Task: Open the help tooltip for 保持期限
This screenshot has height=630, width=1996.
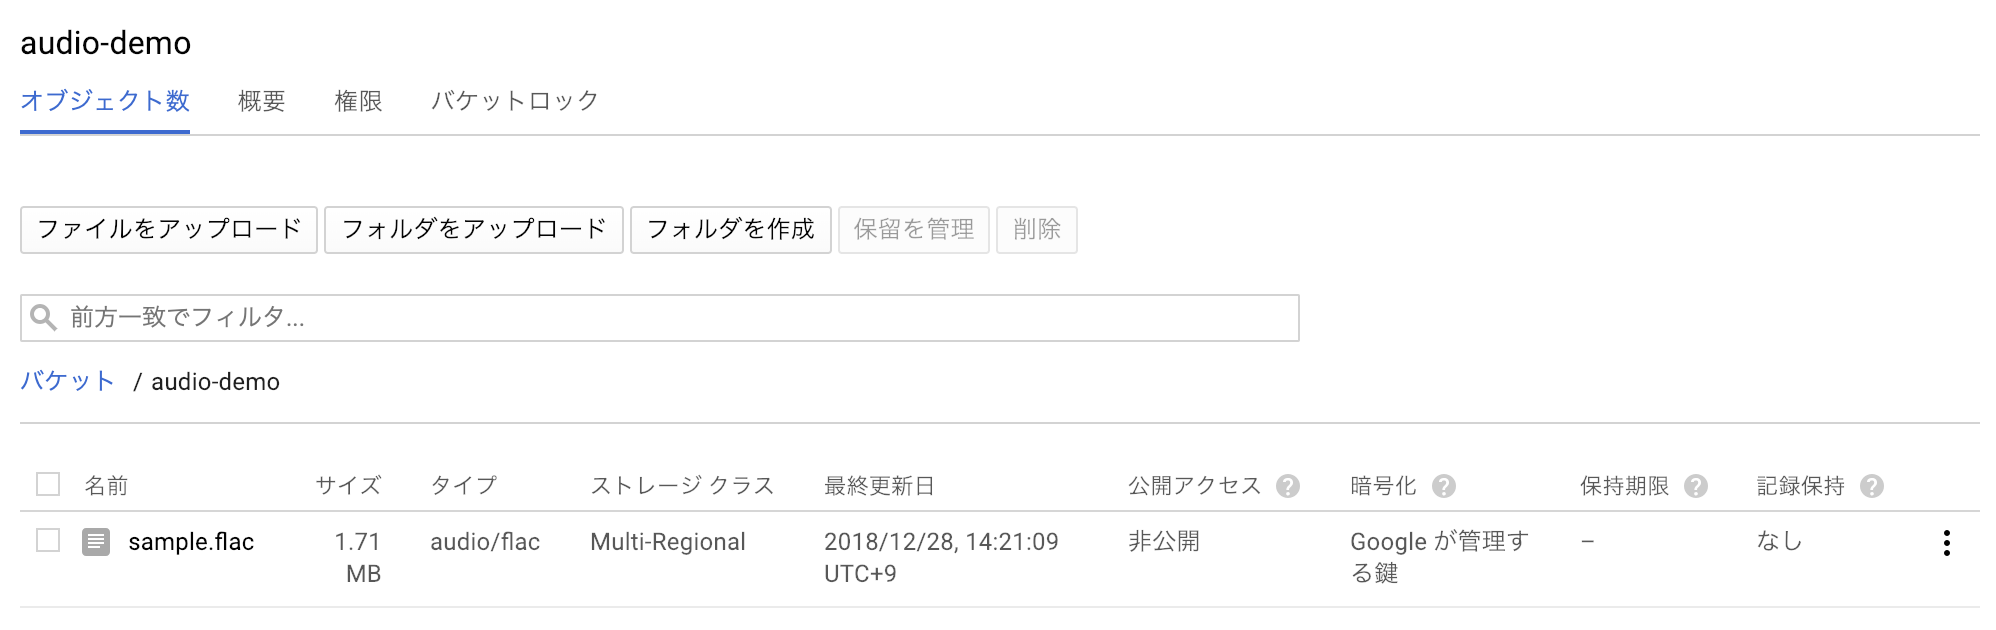Action: click(x=1695, y=486)
